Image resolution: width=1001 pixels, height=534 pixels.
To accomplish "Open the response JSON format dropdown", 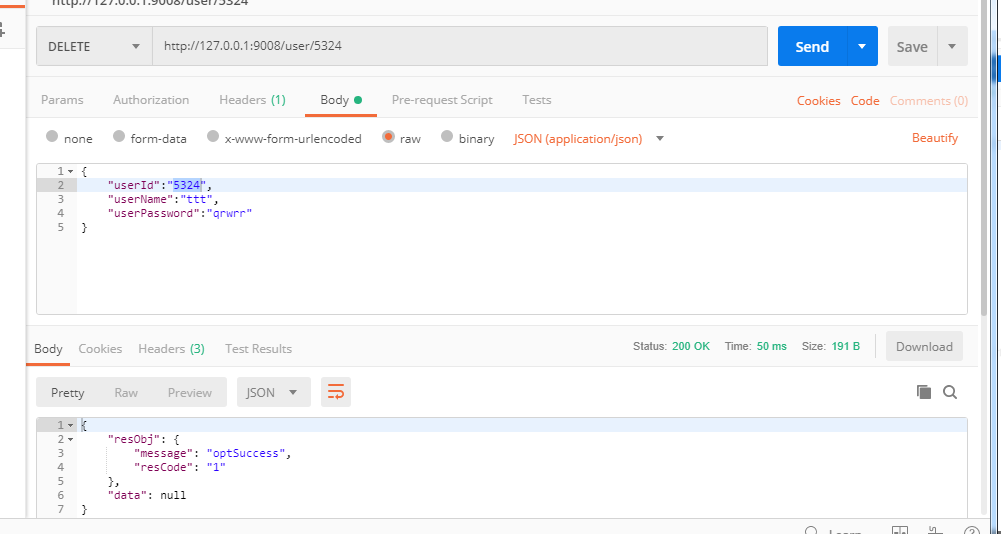I will pyautogui.click(x=274, y=392).
